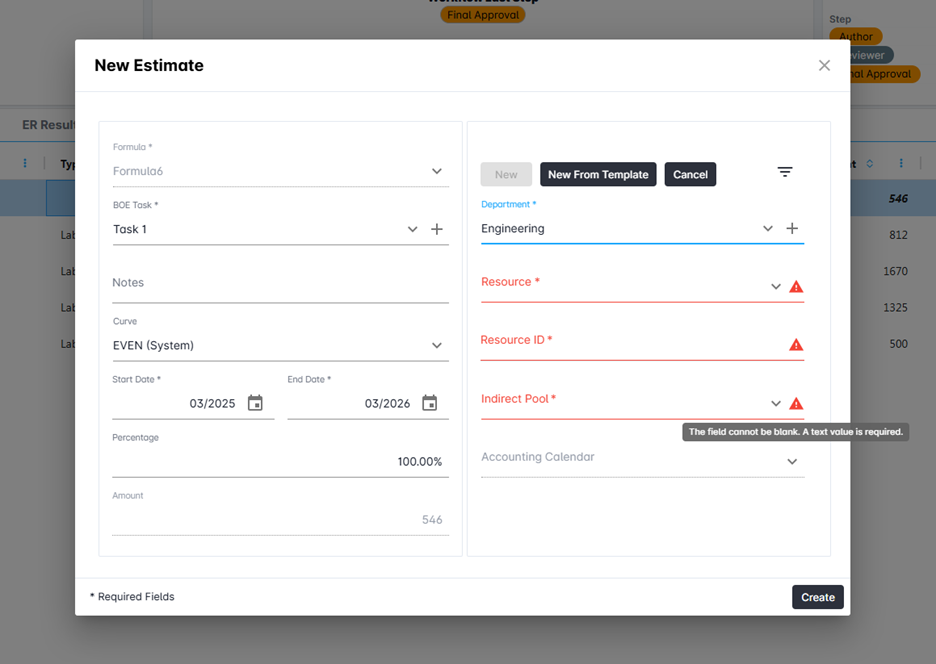936x664 pixels.
Task: Click plus icon next to BOE Task
Action: (437, 229)
